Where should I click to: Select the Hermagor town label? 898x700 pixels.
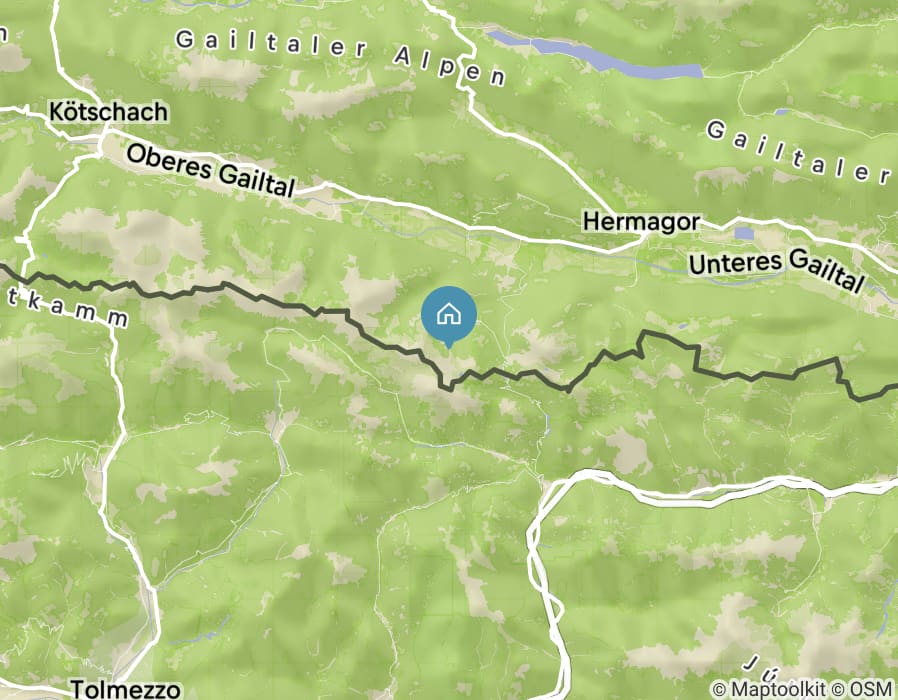pyautogui.click(x=641, y=222)
